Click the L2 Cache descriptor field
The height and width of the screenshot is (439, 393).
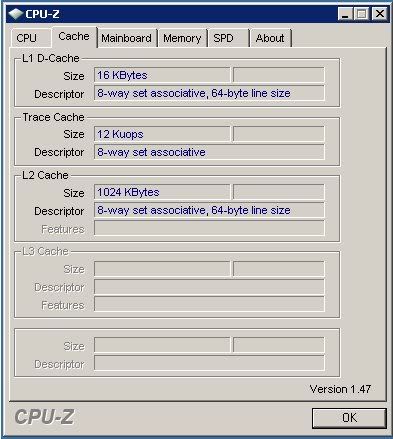pos(209,210)
